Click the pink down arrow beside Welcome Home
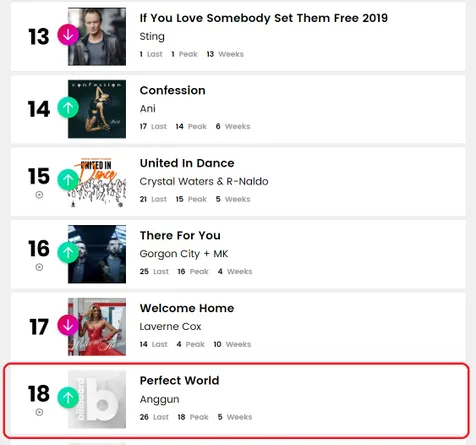476x445 pixels. pos(68,325)
